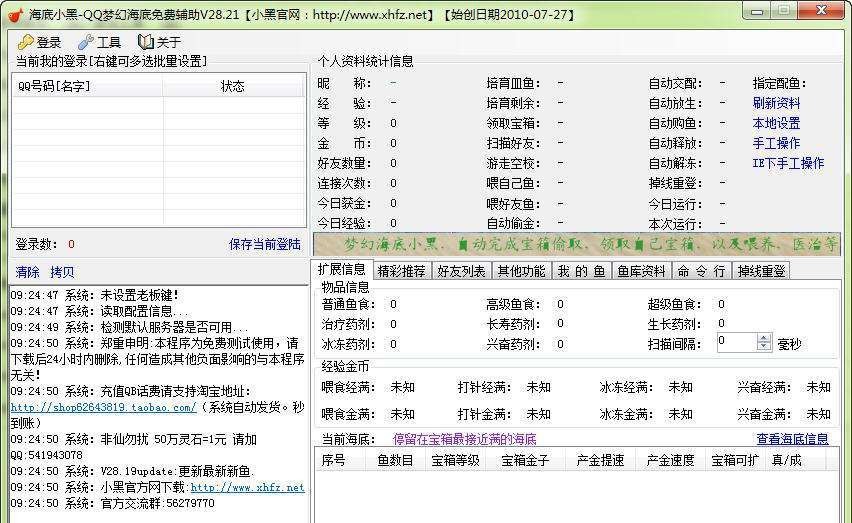Viewport: 852px width, 523px height.
Task: Click the QQ:541943078 log text
Action: coord(47,455)
